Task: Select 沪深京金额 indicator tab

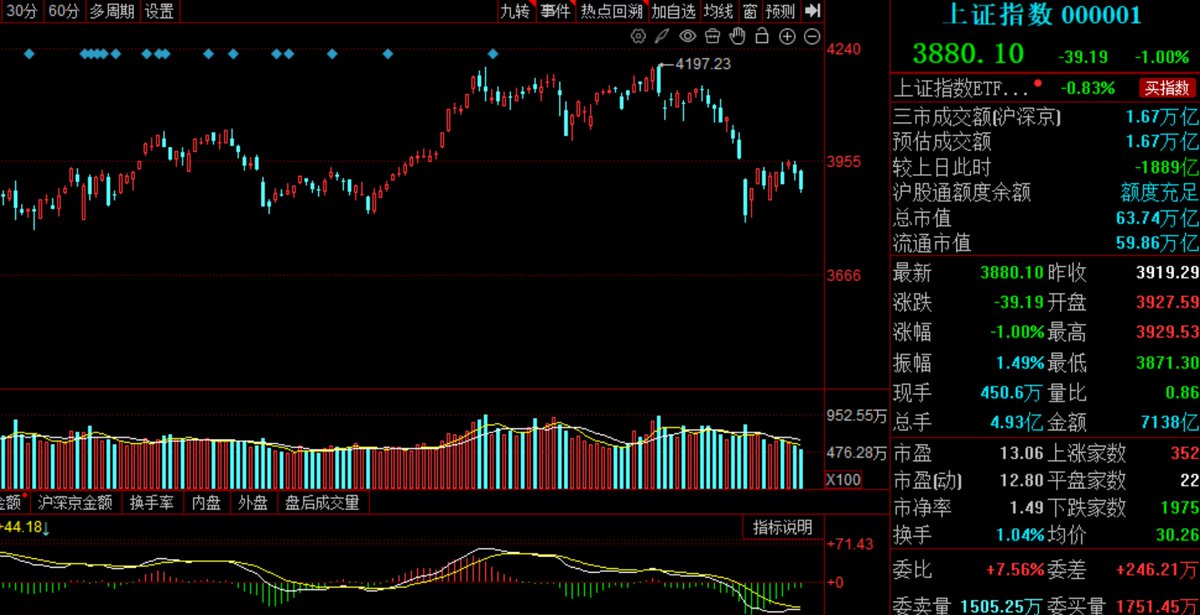Action: (75, 502)
